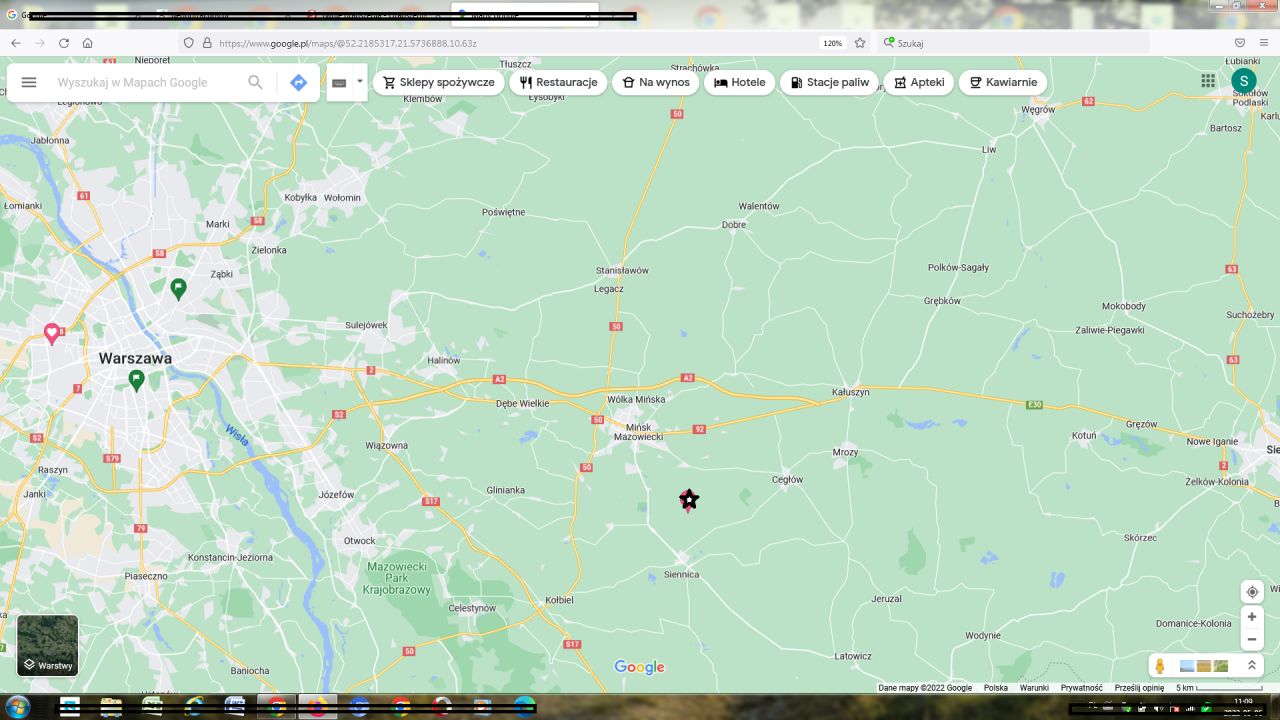Screen dimensions: 1280x720
Task: Switch to the Firefox taskbar button
Action: pyautogui.click(x=318, y=706)
